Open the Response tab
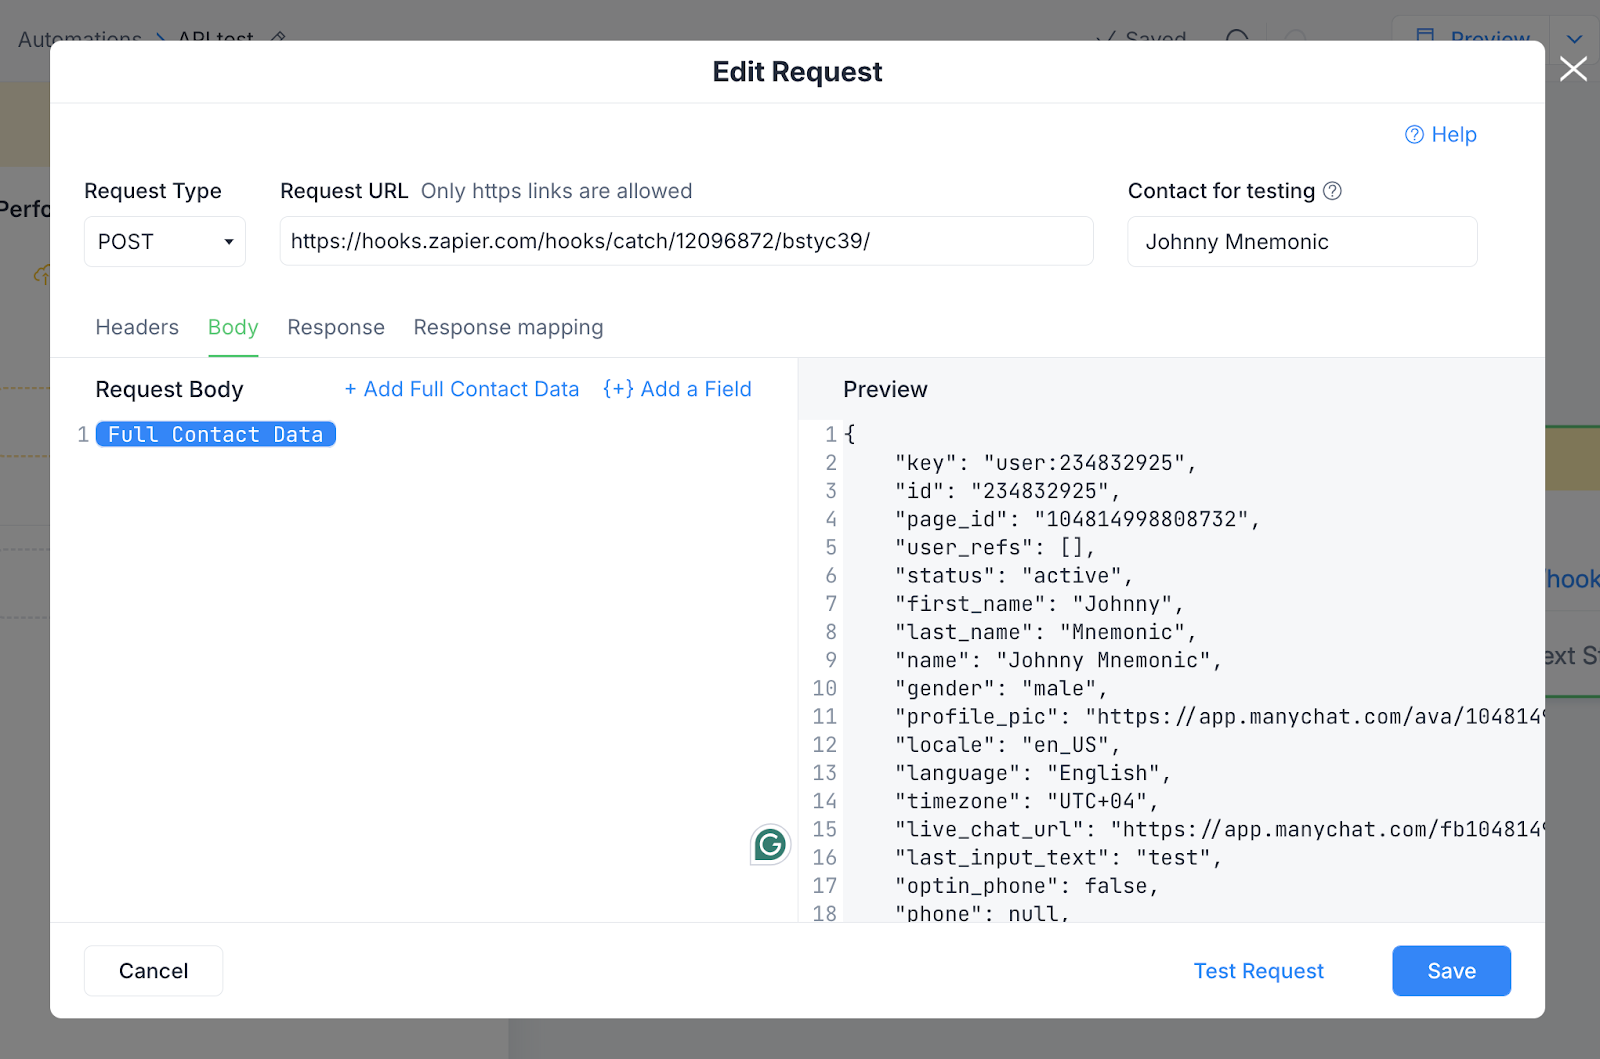 click(336, 328)
